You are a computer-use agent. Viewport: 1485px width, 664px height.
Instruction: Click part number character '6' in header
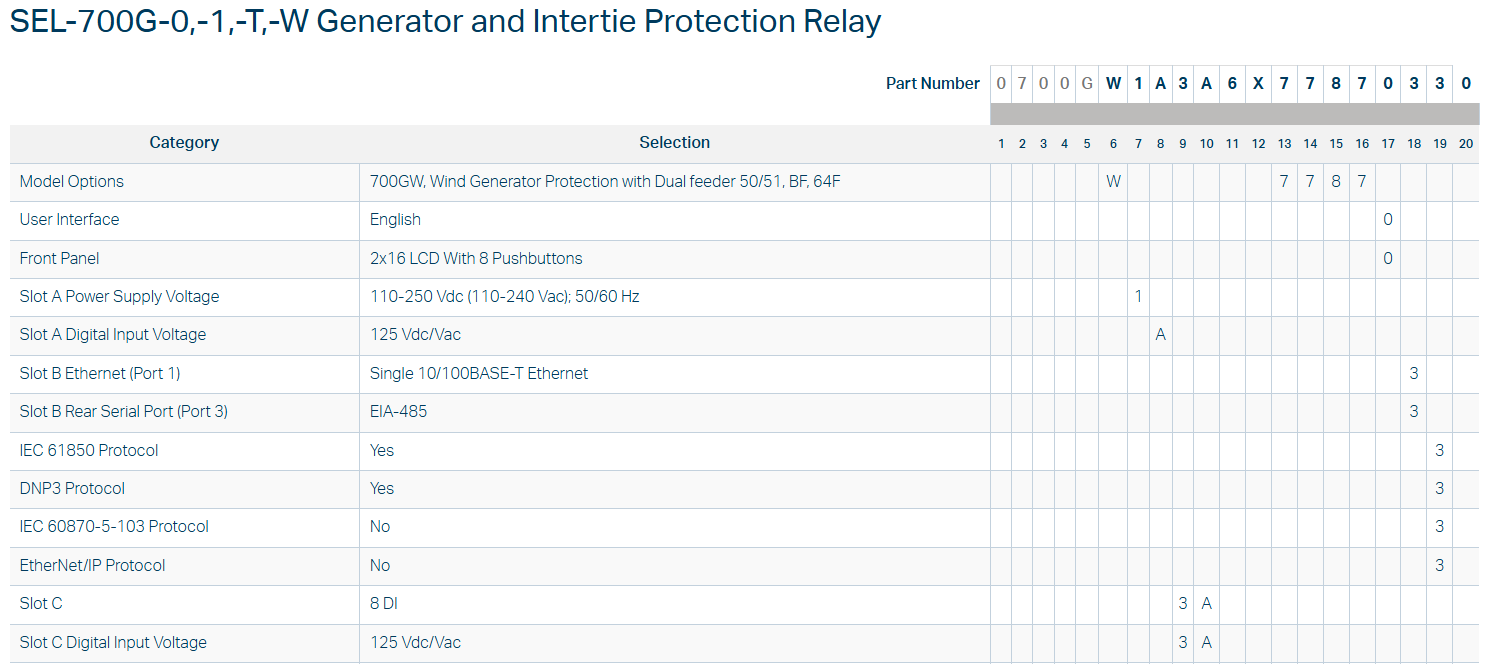click(1232, 84)
